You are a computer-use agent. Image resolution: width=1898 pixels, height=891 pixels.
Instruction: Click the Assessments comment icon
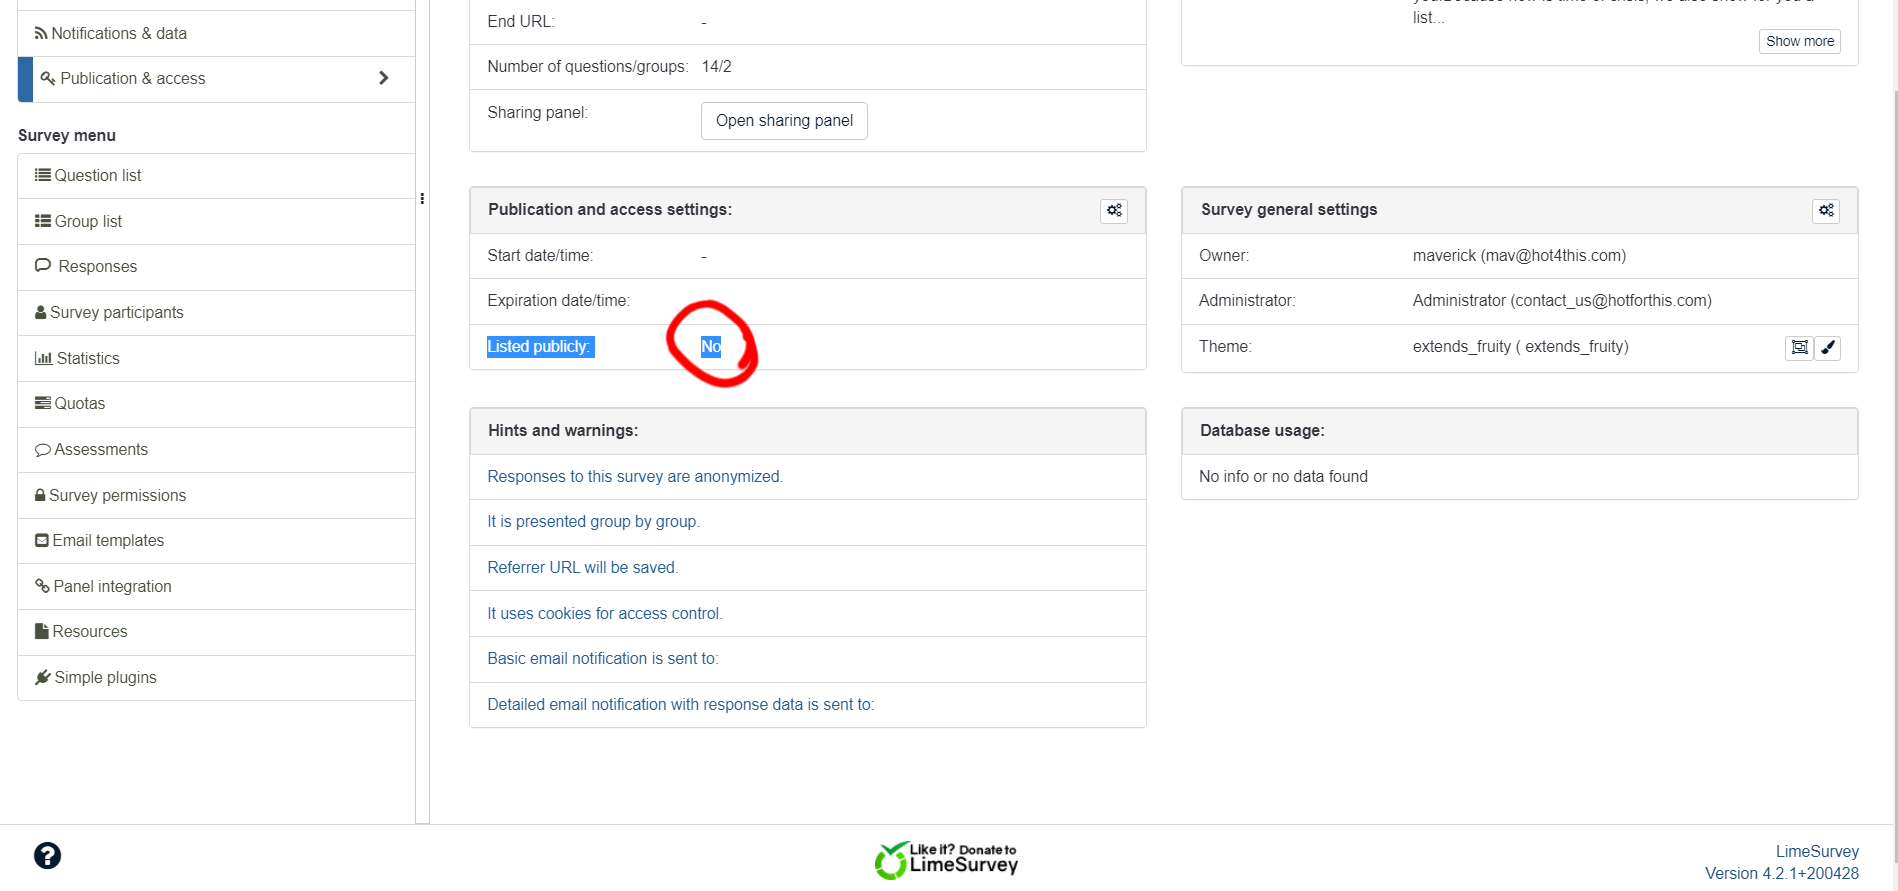point(43,450)
